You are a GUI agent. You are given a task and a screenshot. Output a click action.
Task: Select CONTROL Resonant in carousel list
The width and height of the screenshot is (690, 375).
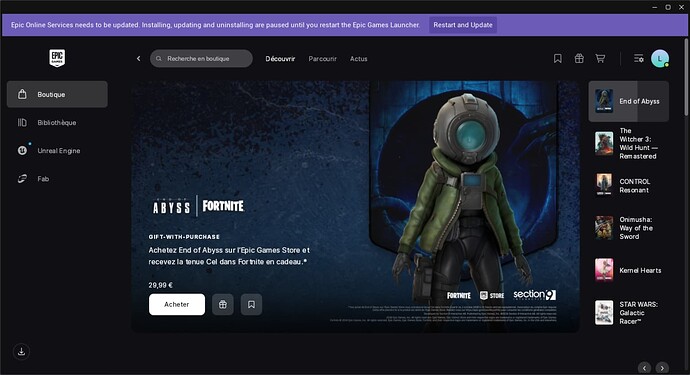(x=628, y=186)
